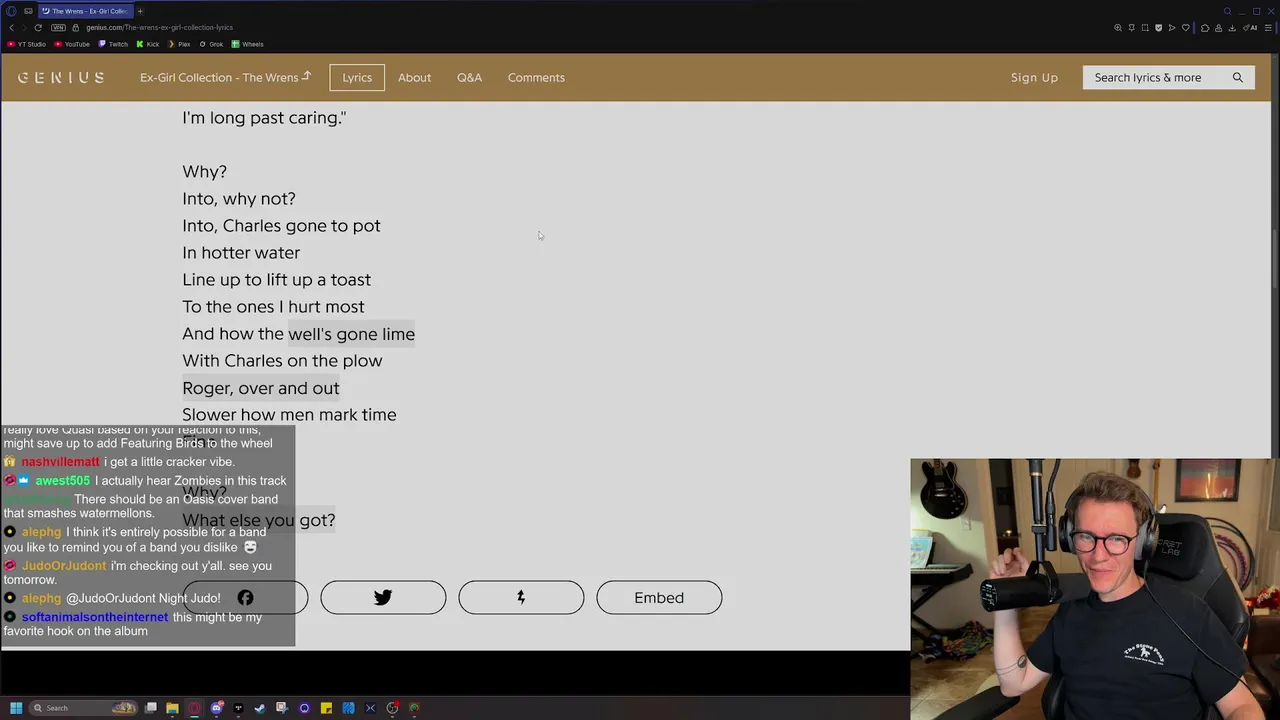Open the Ex-Girl Collection - The Wrens song link
Viewport: 1280px width, 720px height.
click(225, 77)
